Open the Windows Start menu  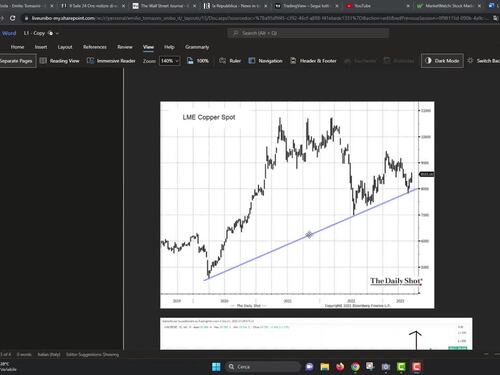pos(216,367)
